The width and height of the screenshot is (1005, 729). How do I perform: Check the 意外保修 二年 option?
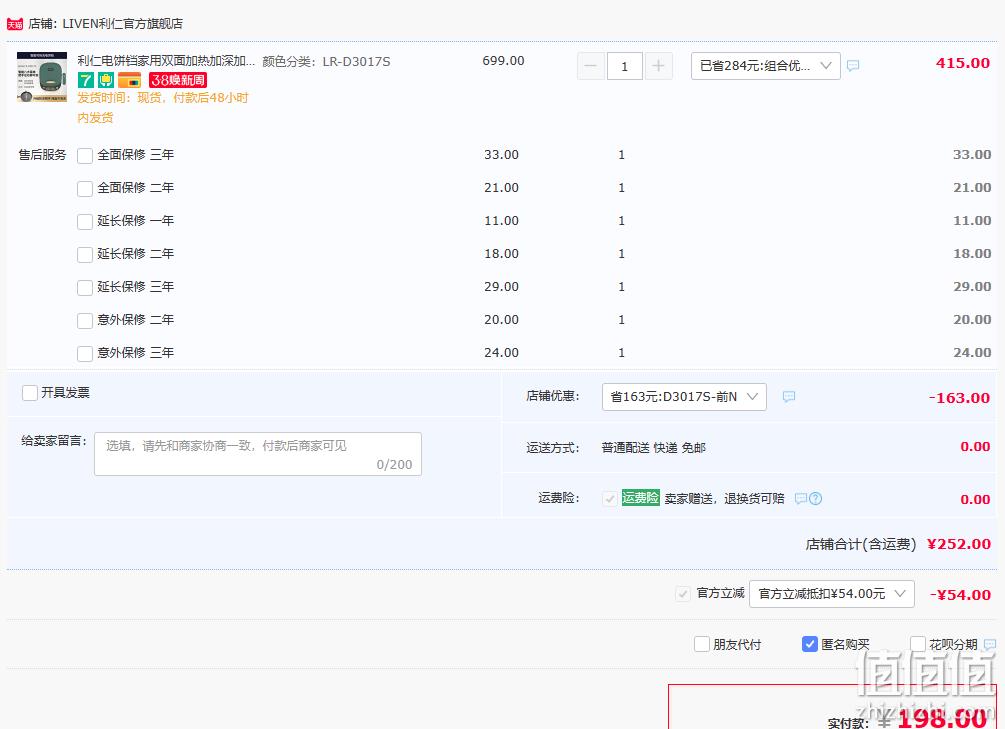click(x=85, y=321)
